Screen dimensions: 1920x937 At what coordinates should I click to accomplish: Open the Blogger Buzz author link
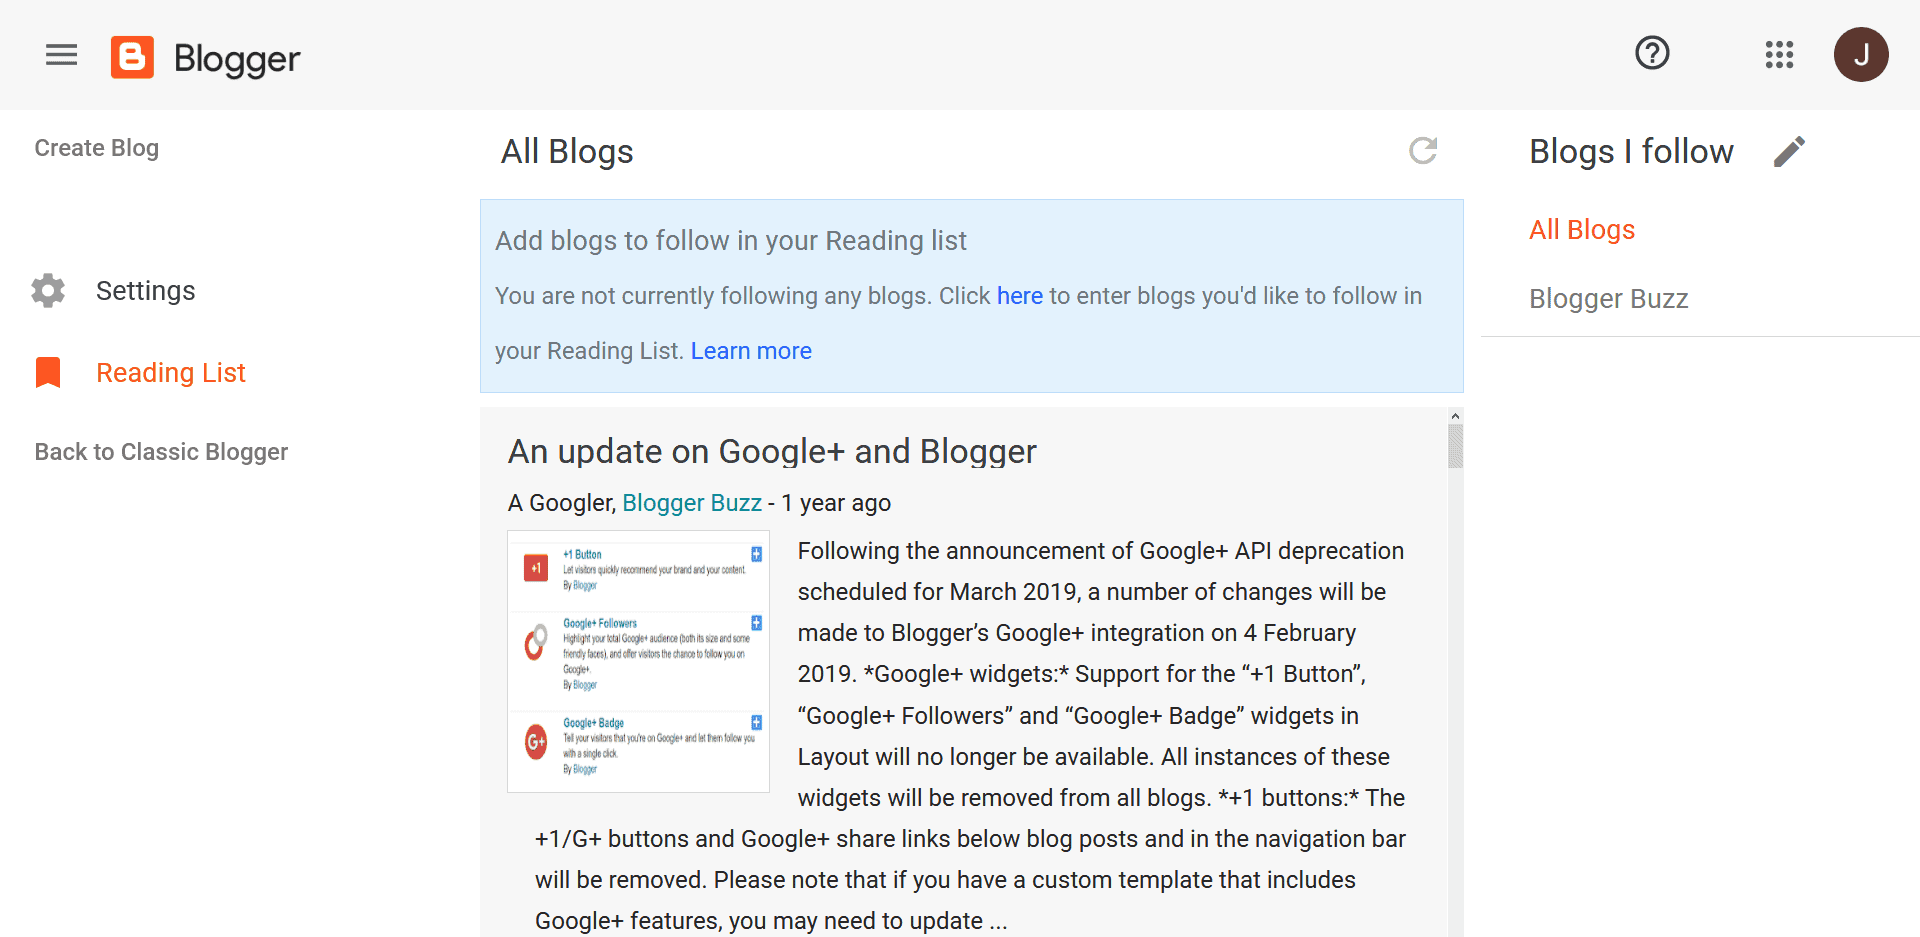(x=692, y=502)
